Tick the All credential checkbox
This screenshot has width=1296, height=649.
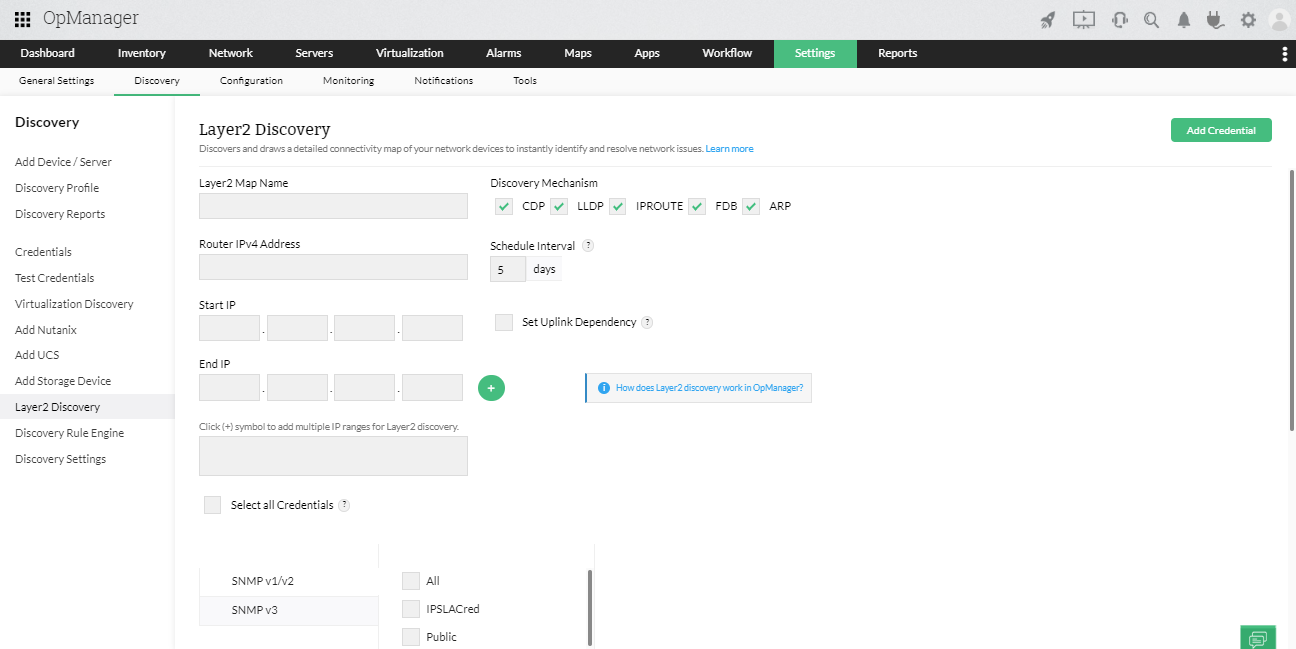pyautogui.click(x=411, y=581)
